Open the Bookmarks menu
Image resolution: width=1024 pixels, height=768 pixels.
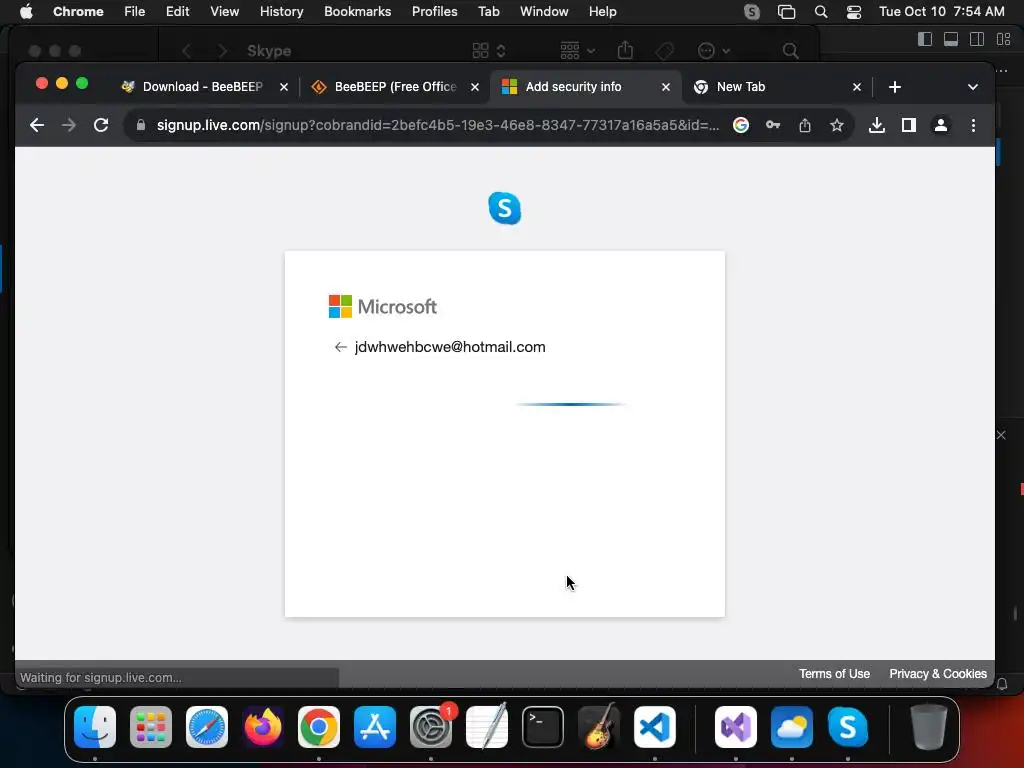pyautogui.click(x=357, y=12)
